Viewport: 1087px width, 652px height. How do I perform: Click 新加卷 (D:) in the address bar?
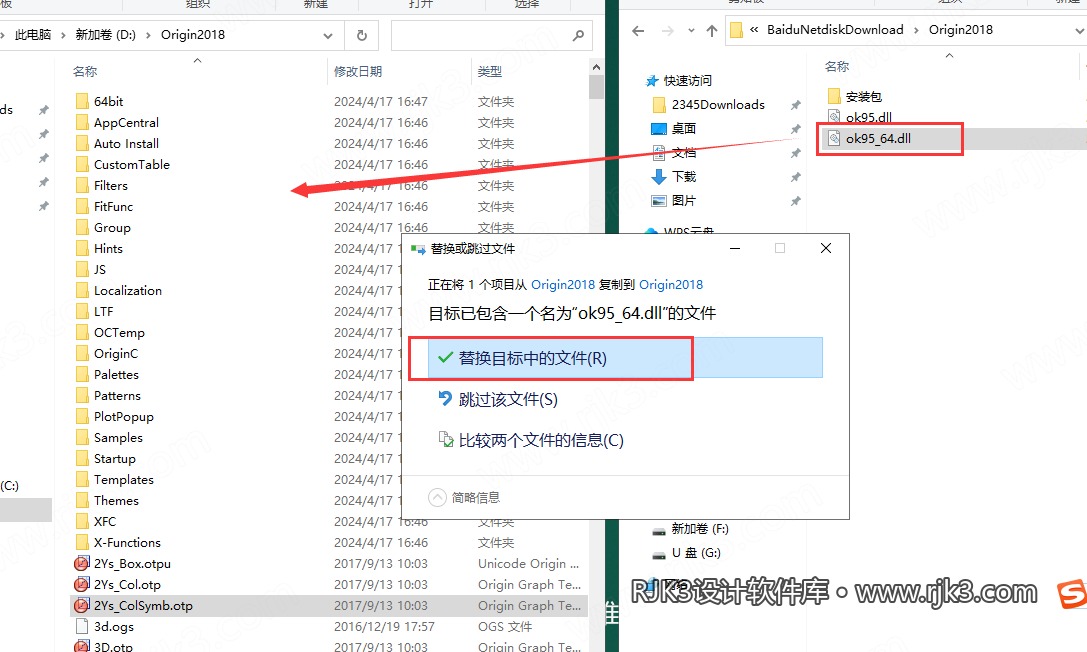[x=105, y=35]
